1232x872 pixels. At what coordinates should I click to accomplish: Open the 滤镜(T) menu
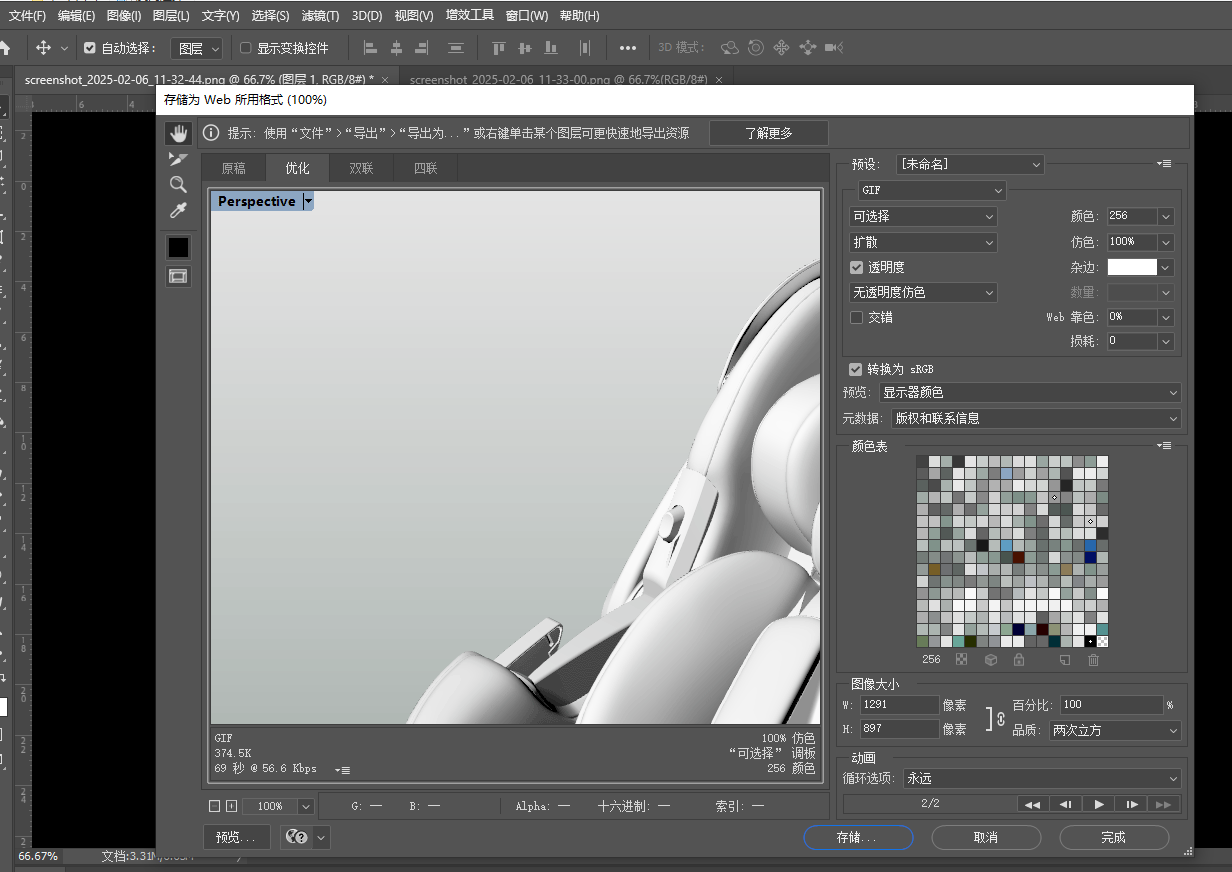(320, 16)
